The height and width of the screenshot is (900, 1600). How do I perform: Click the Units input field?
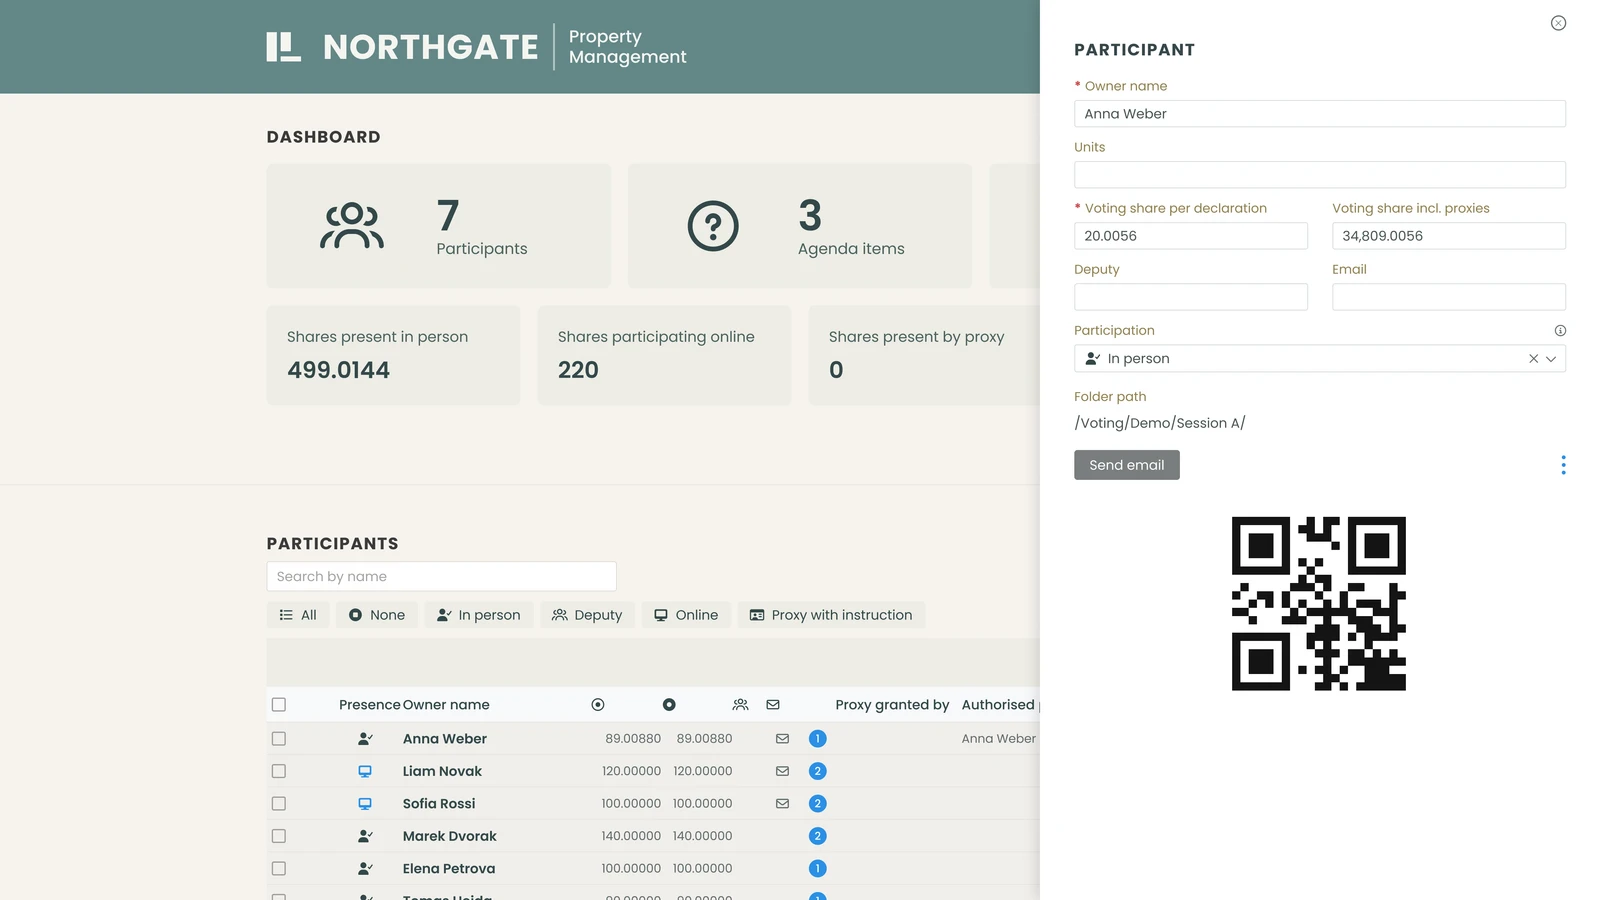1320,175
